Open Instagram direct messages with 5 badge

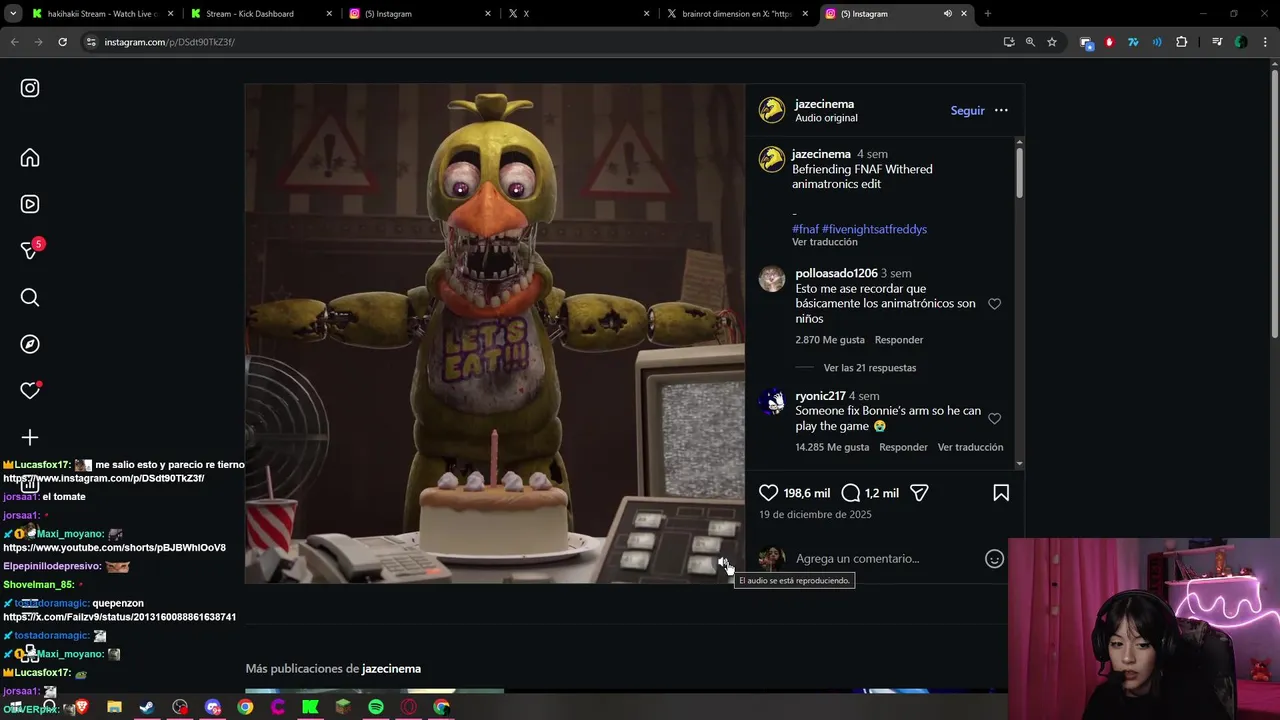tap(30, 250)
